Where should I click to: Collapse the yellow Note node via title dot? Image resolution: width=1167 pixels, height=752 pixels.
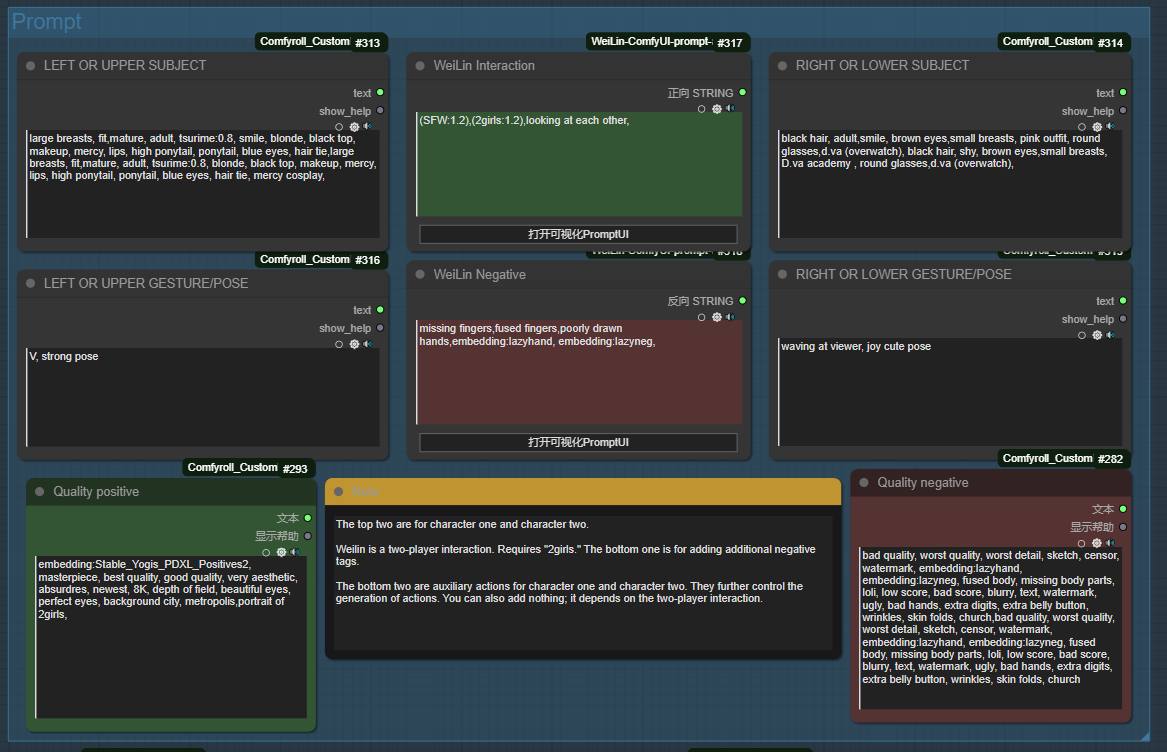point(339,492)
